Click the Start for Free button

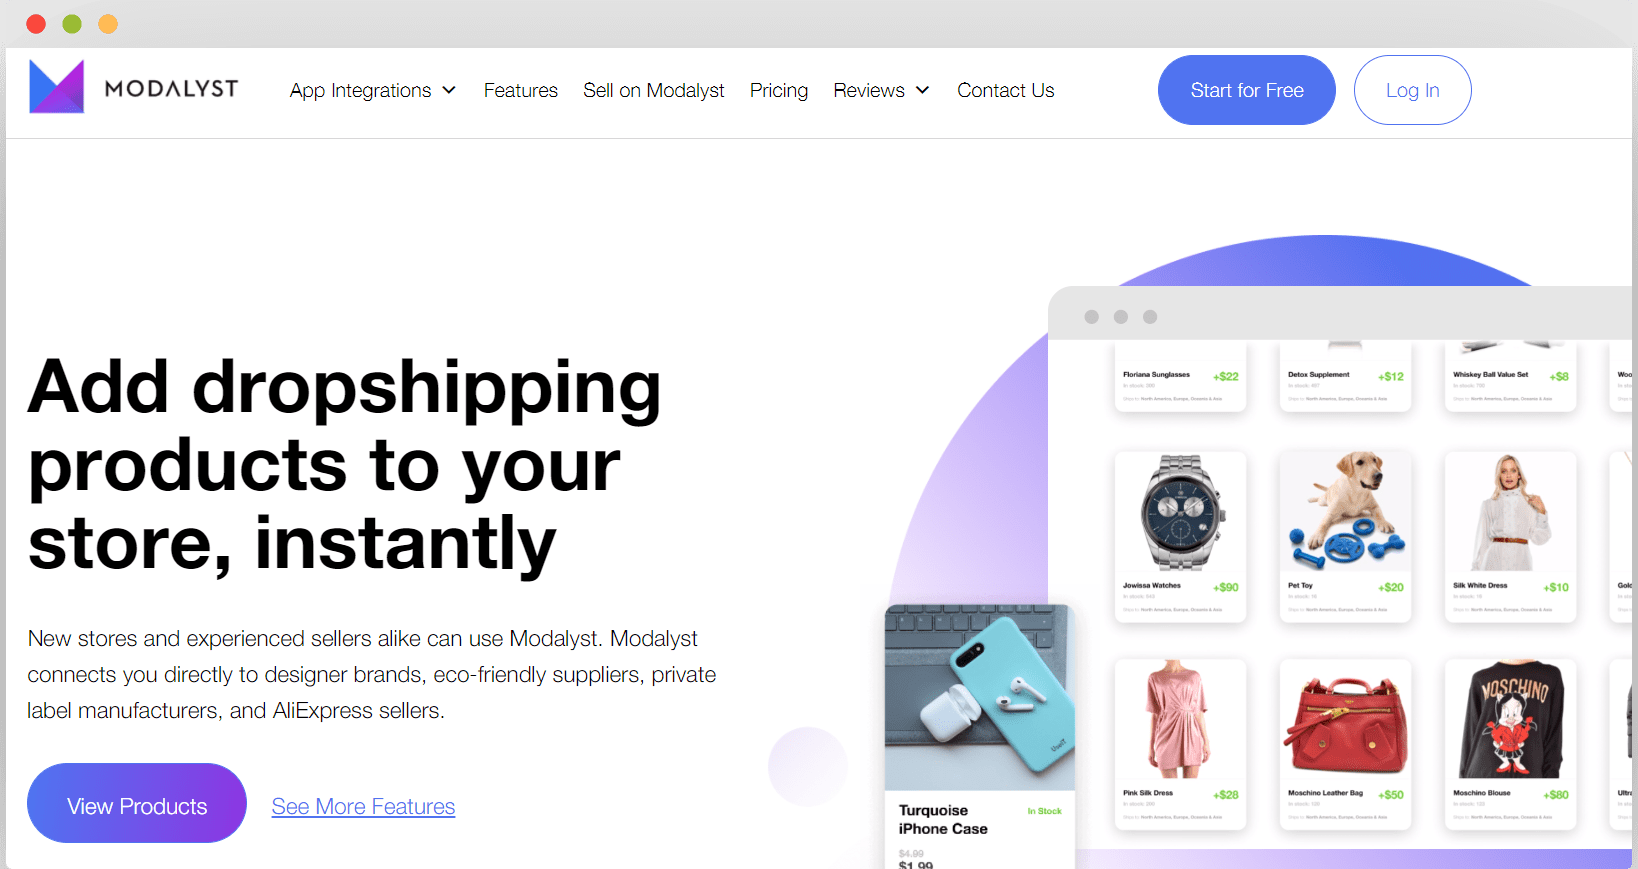[1247, 90]
